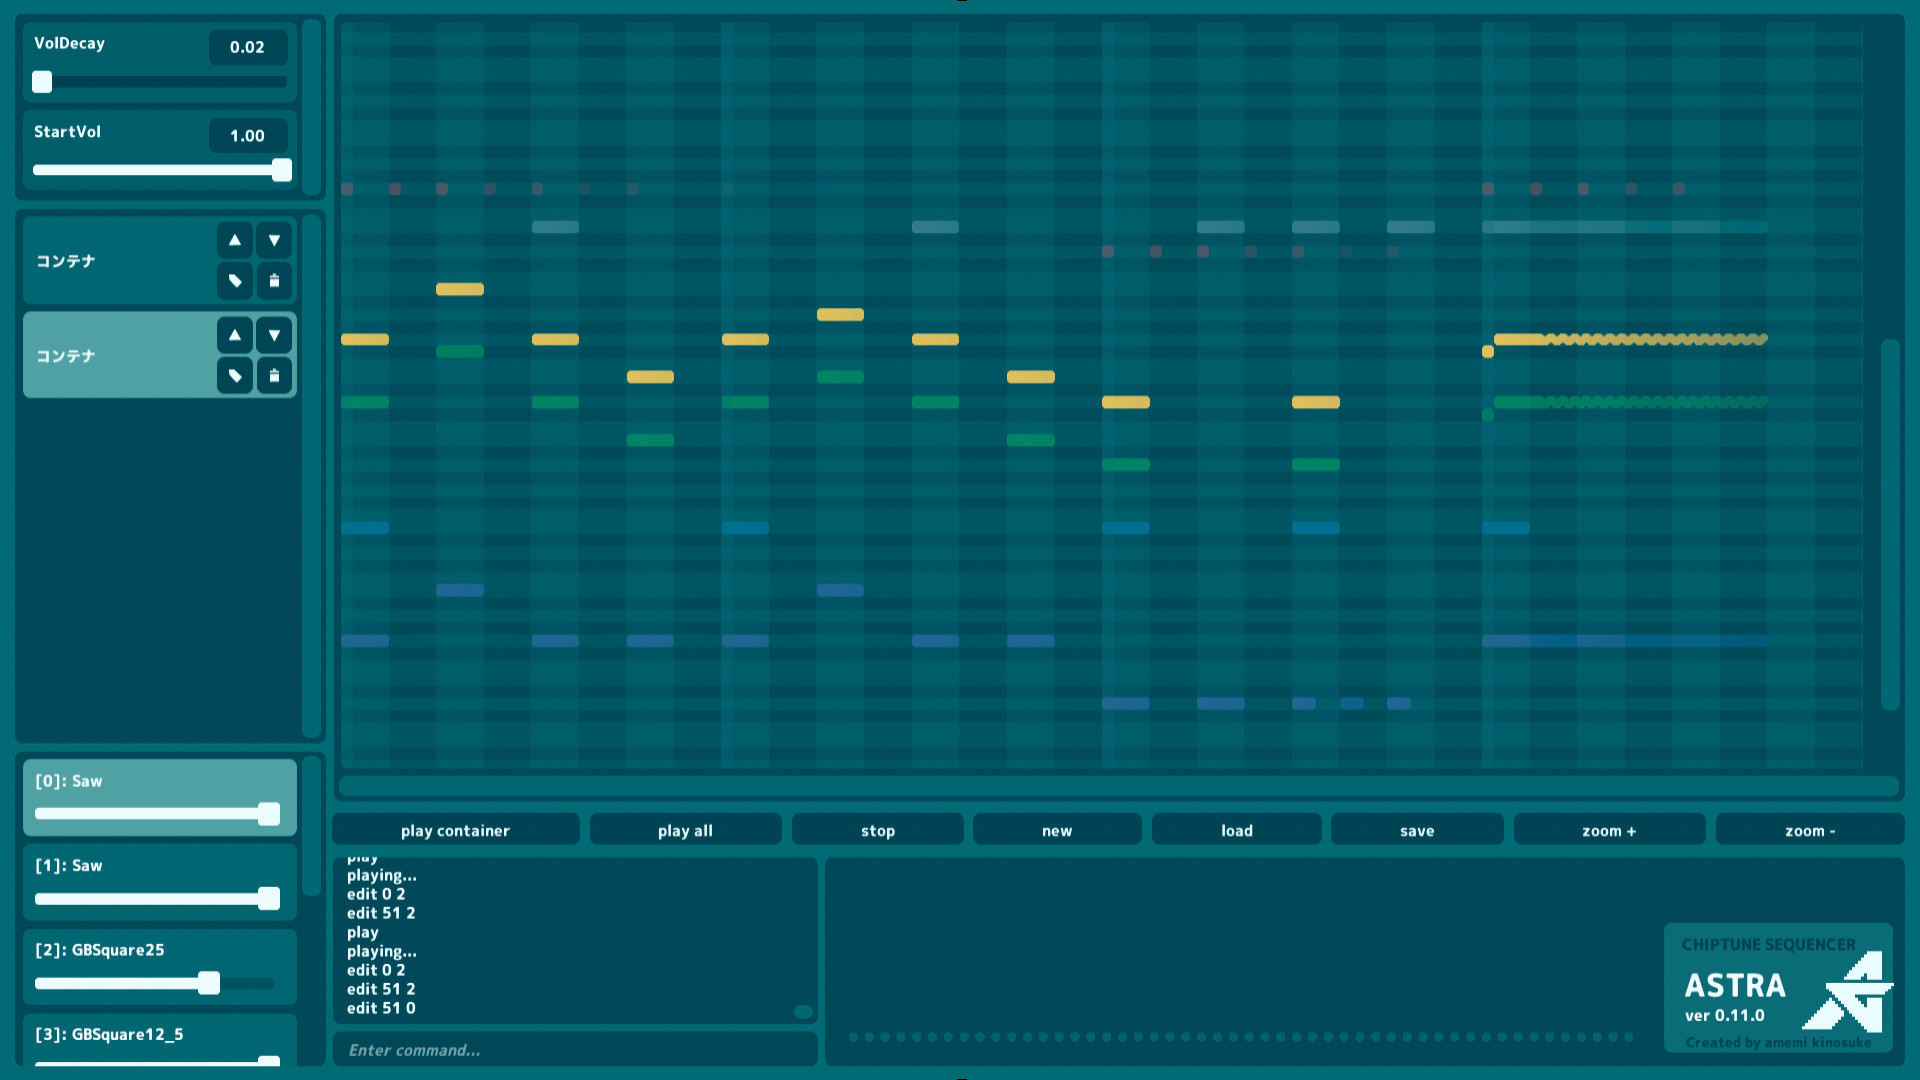This screenshot has height=1080, width=1920.
Task: Open the rename tag icon on first コンテナ
Action: click(x=234, y=281)
